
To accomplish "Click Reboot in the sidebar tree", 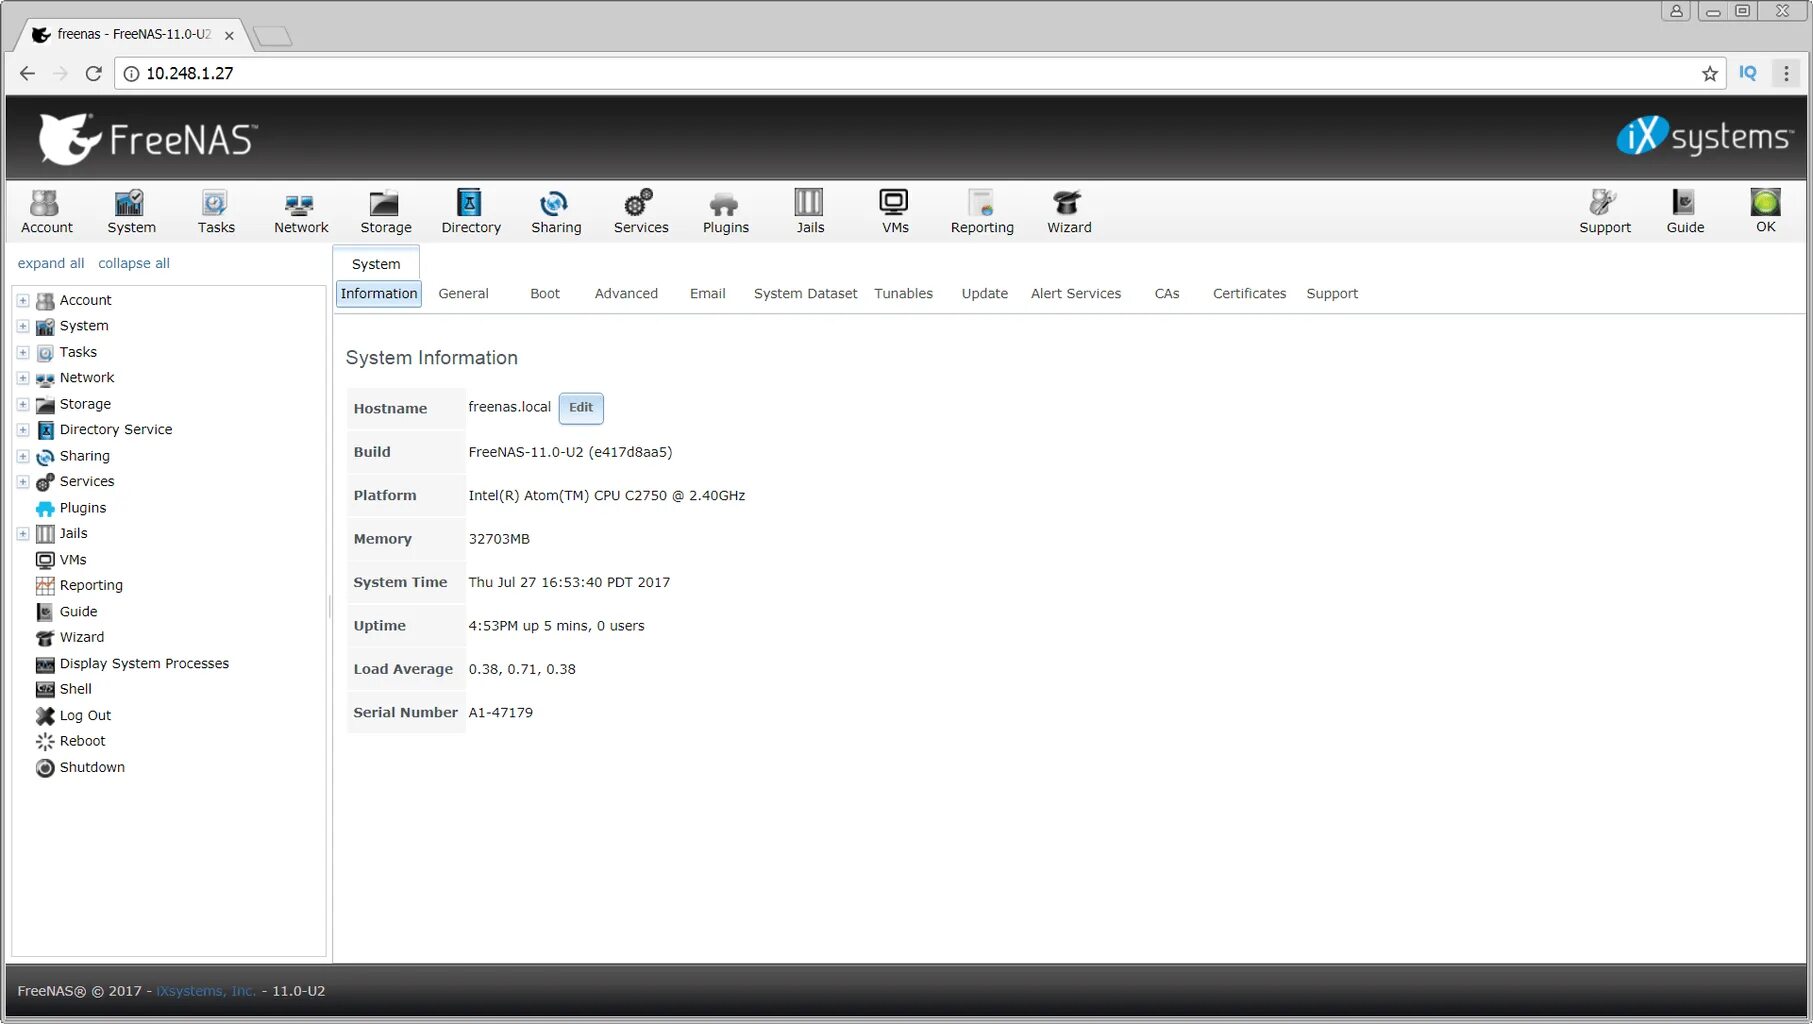I will point(82,741).
